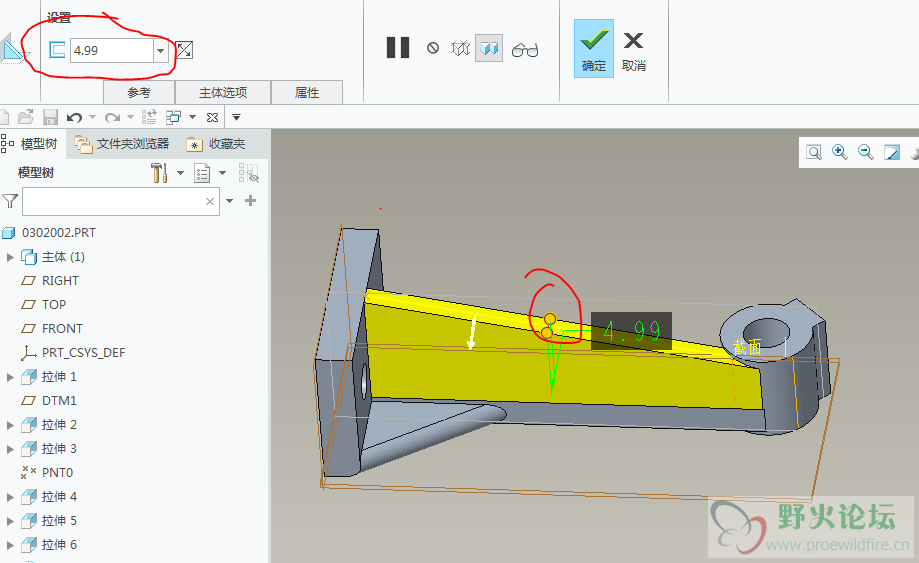Click the model tree search field

[x=121, y=202]
